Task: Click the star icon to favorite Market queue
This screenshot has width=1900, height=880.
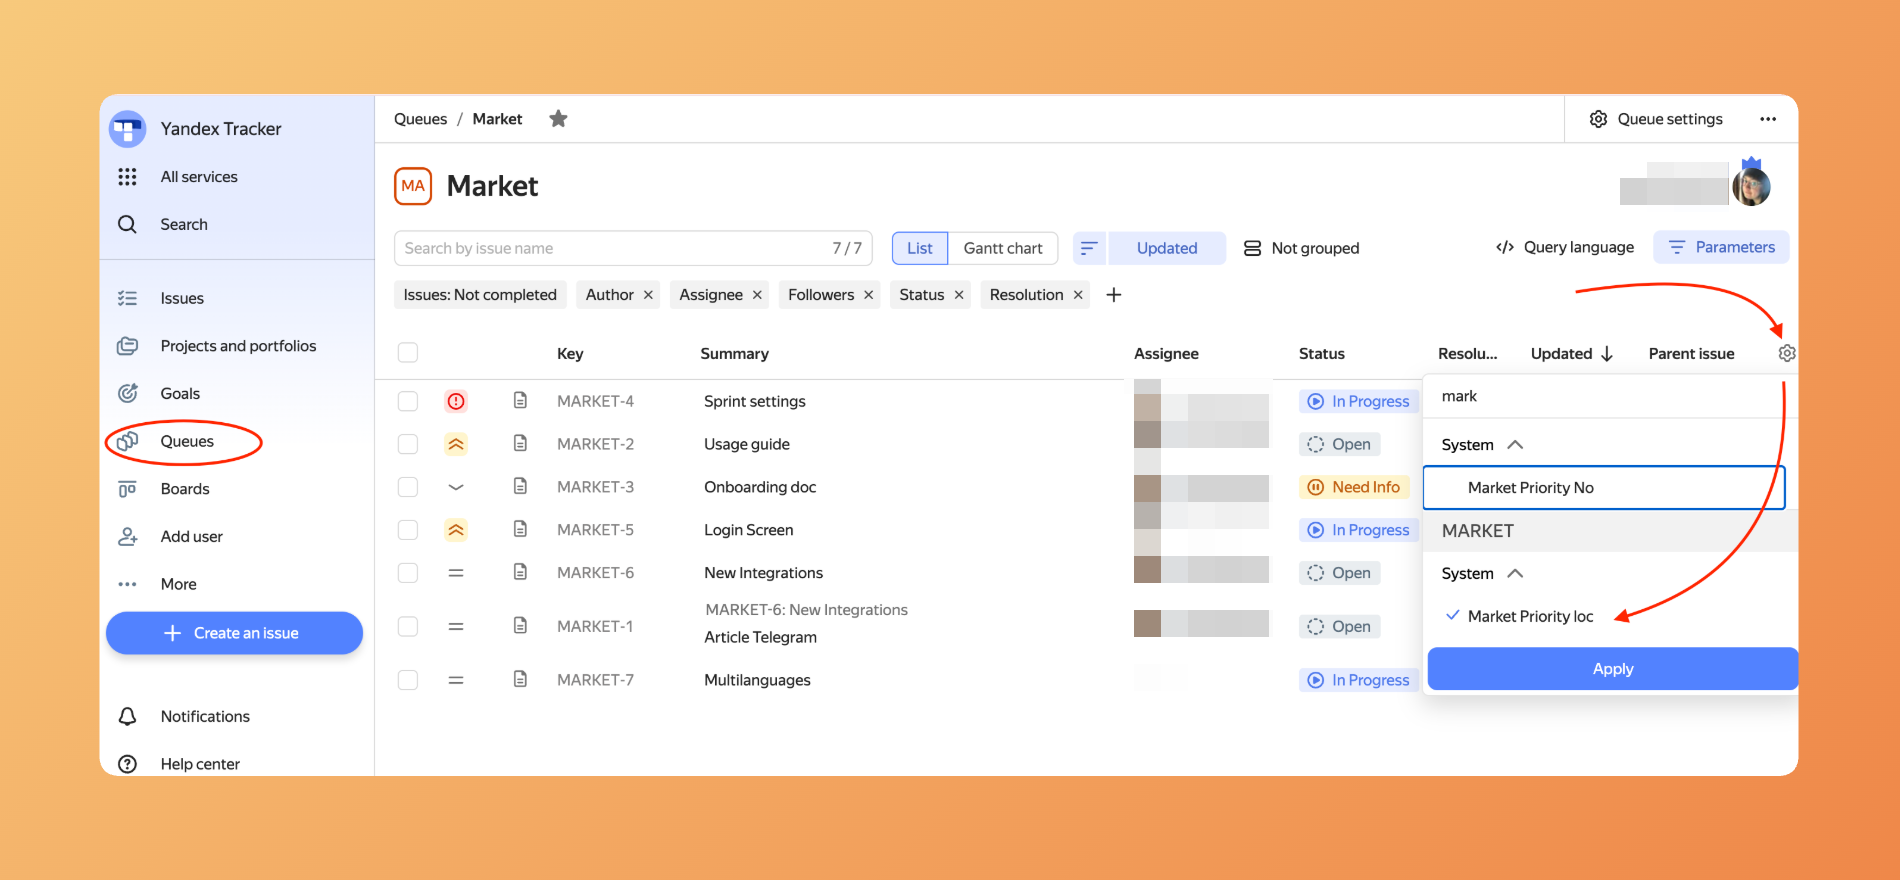Action: tap(558, 119)
